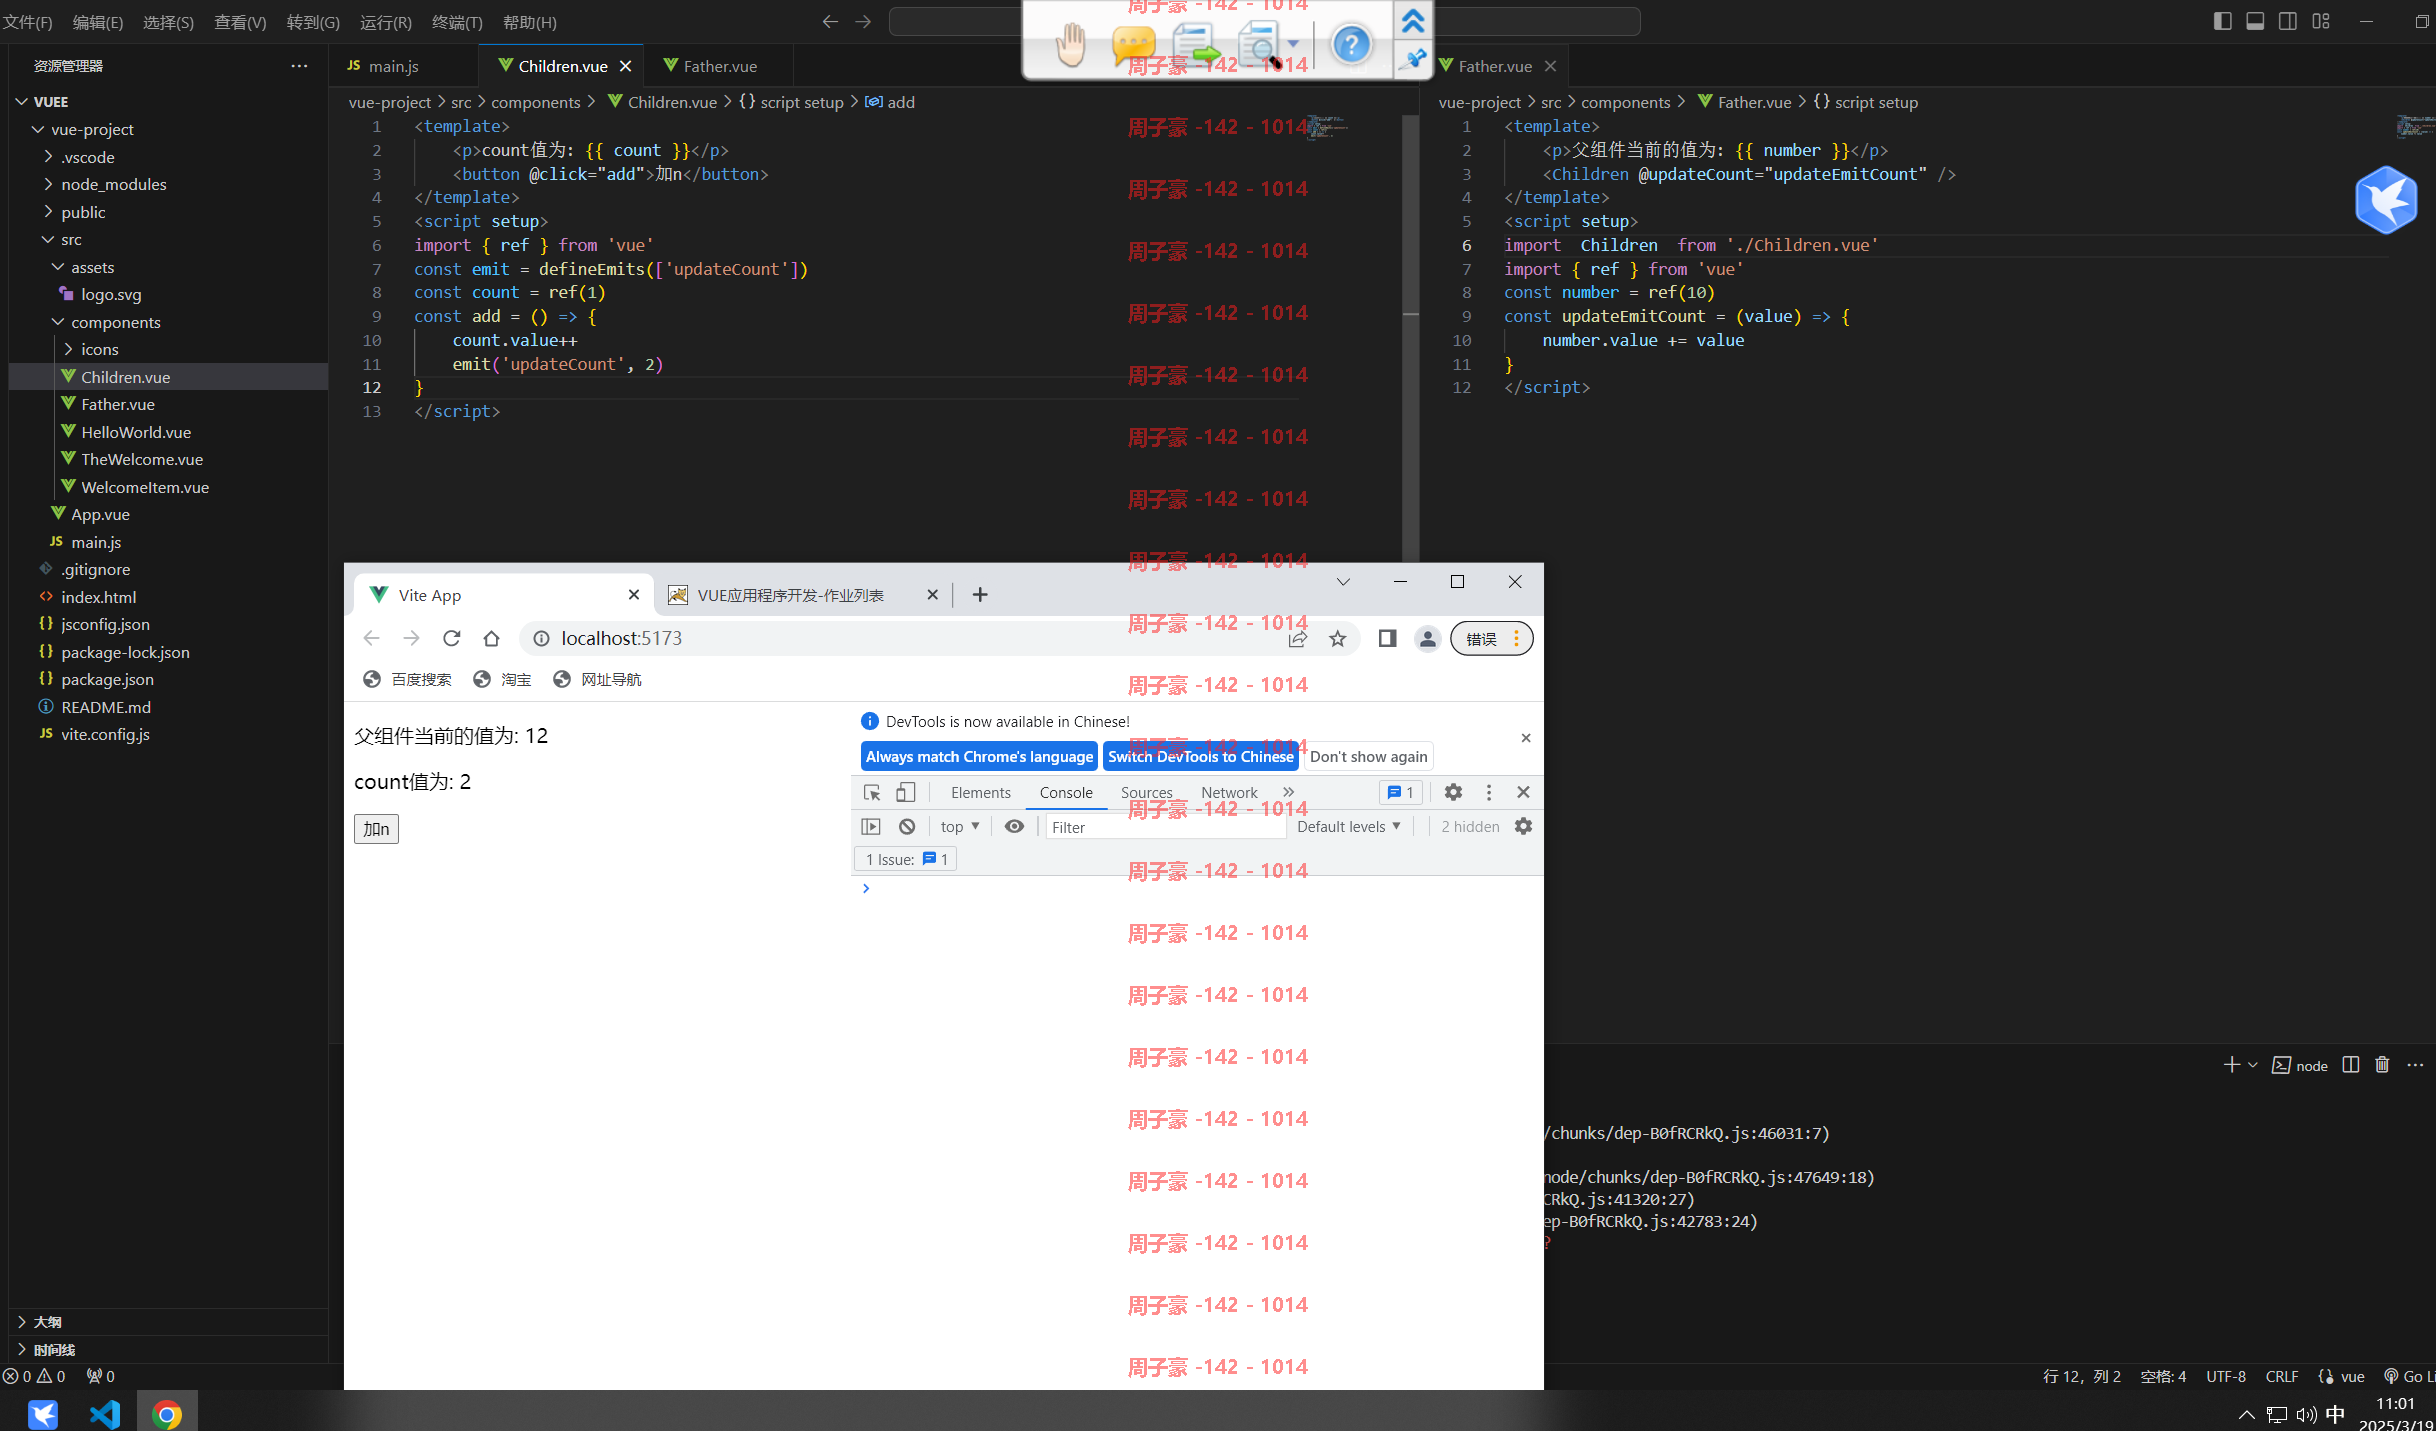Customize VS Code layout icon
Viewport: 2436px width, 1431px height.
tap(2321, 21)
